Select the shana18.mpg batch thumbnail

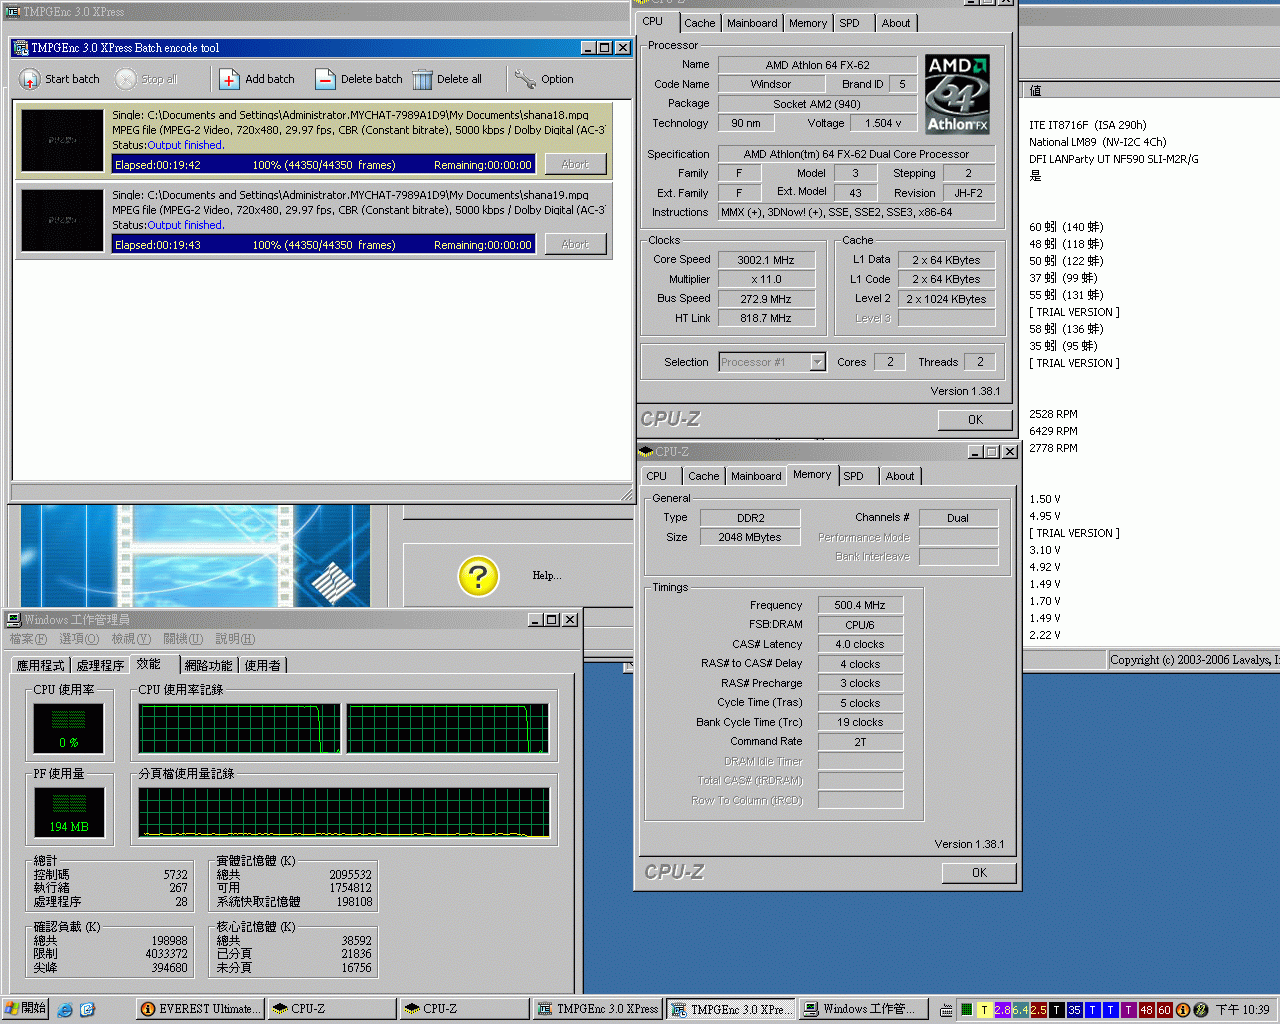pyautogui.click(x=62, y=140)
